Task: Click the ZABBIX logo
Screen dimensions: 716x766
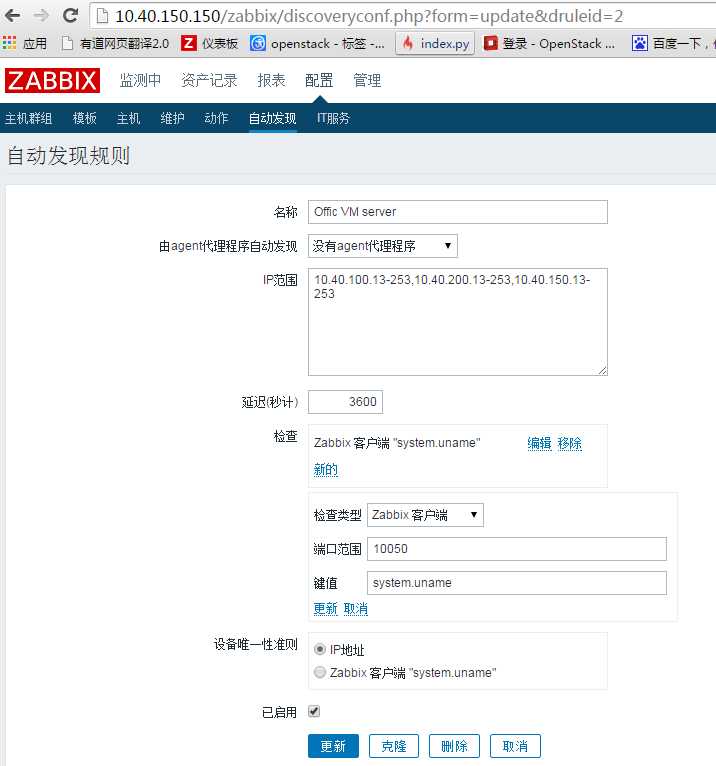Action: tap(52, 81)
